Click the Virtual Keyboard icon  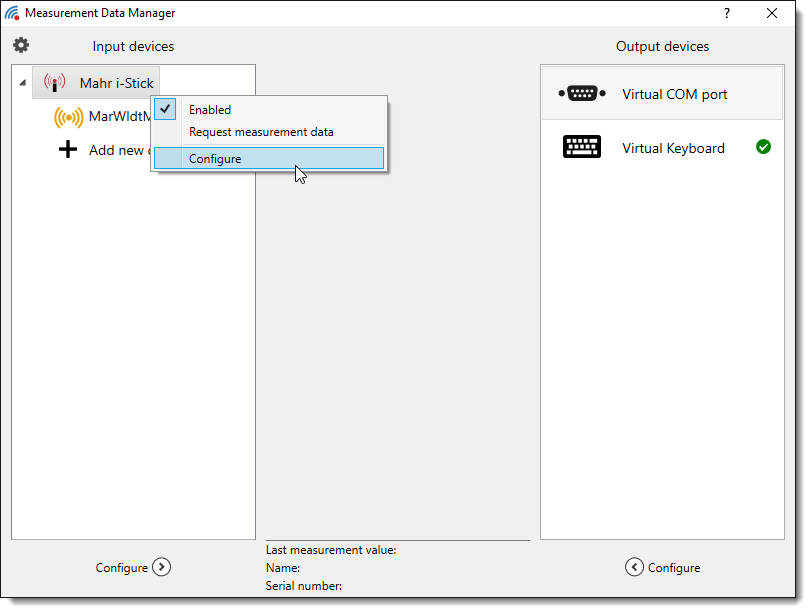coord(581,148)
